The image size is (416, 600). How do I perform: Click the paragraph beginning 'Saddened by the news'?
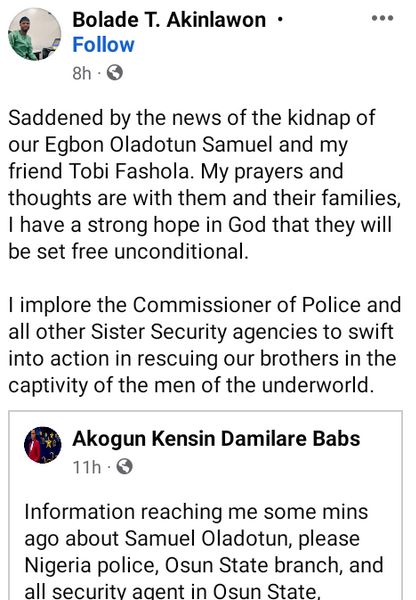point(205,184)
